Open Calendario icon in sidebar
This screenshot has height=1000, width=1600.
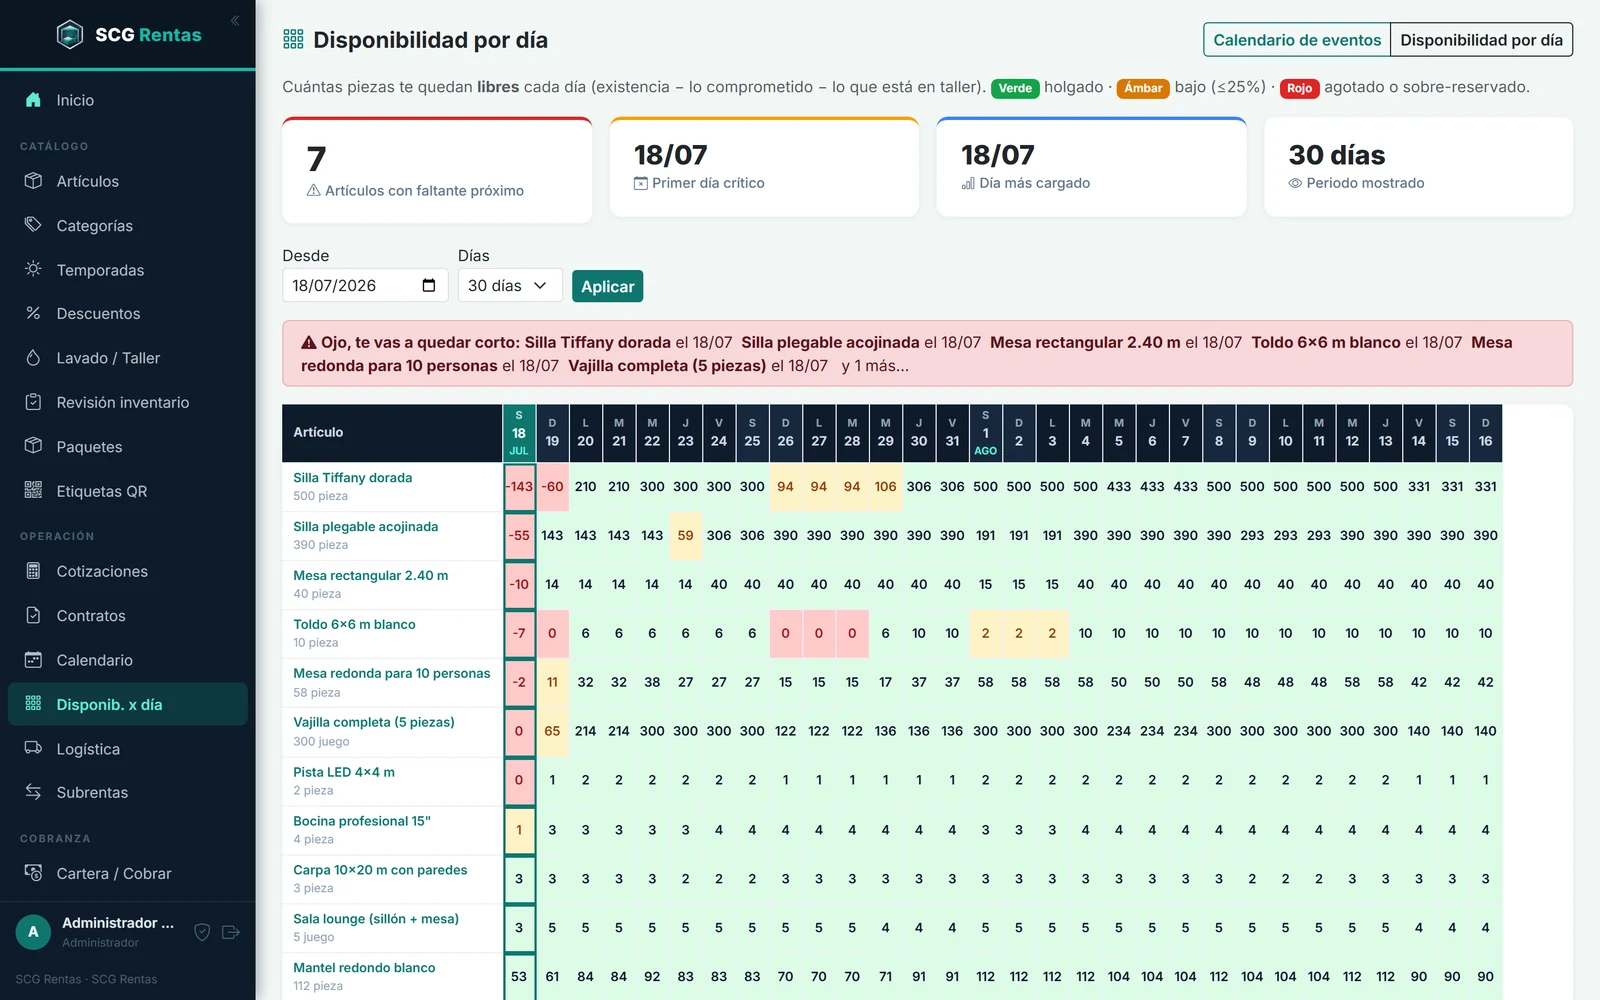(33, 660)
